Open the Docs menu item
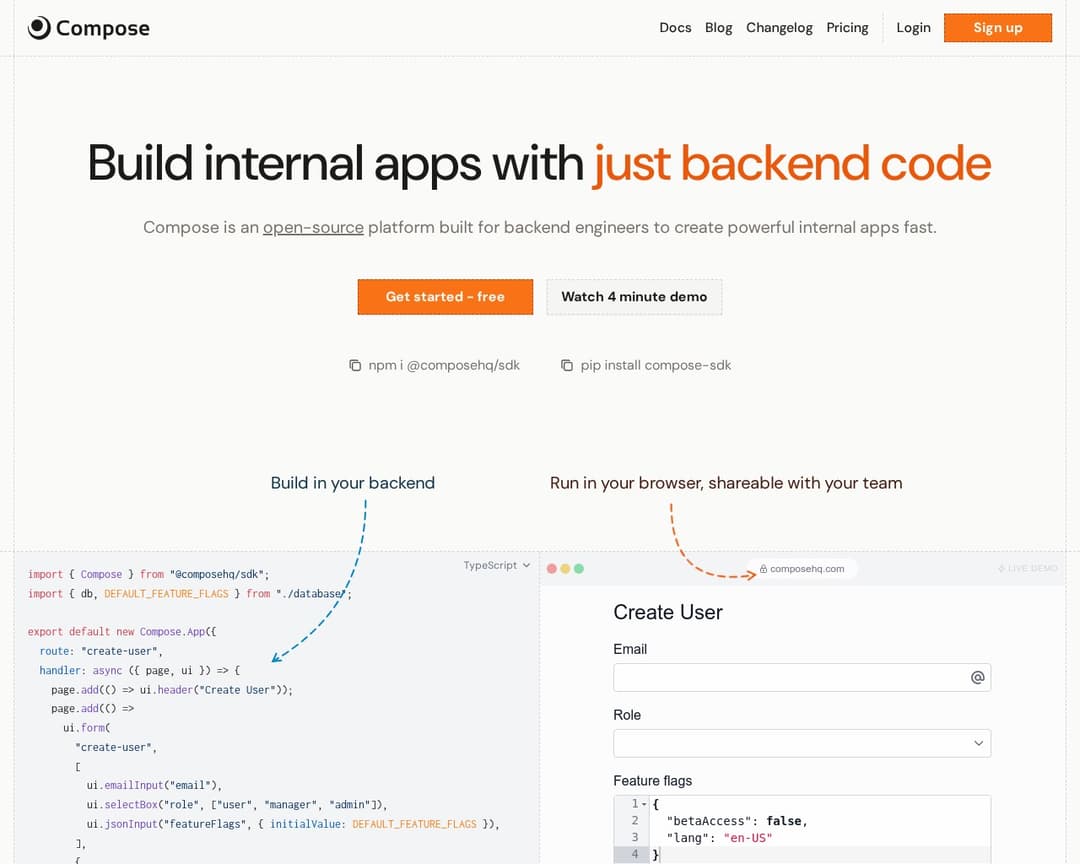The height and width of the screenshot is (864, 1080). [x=675, y=28]
